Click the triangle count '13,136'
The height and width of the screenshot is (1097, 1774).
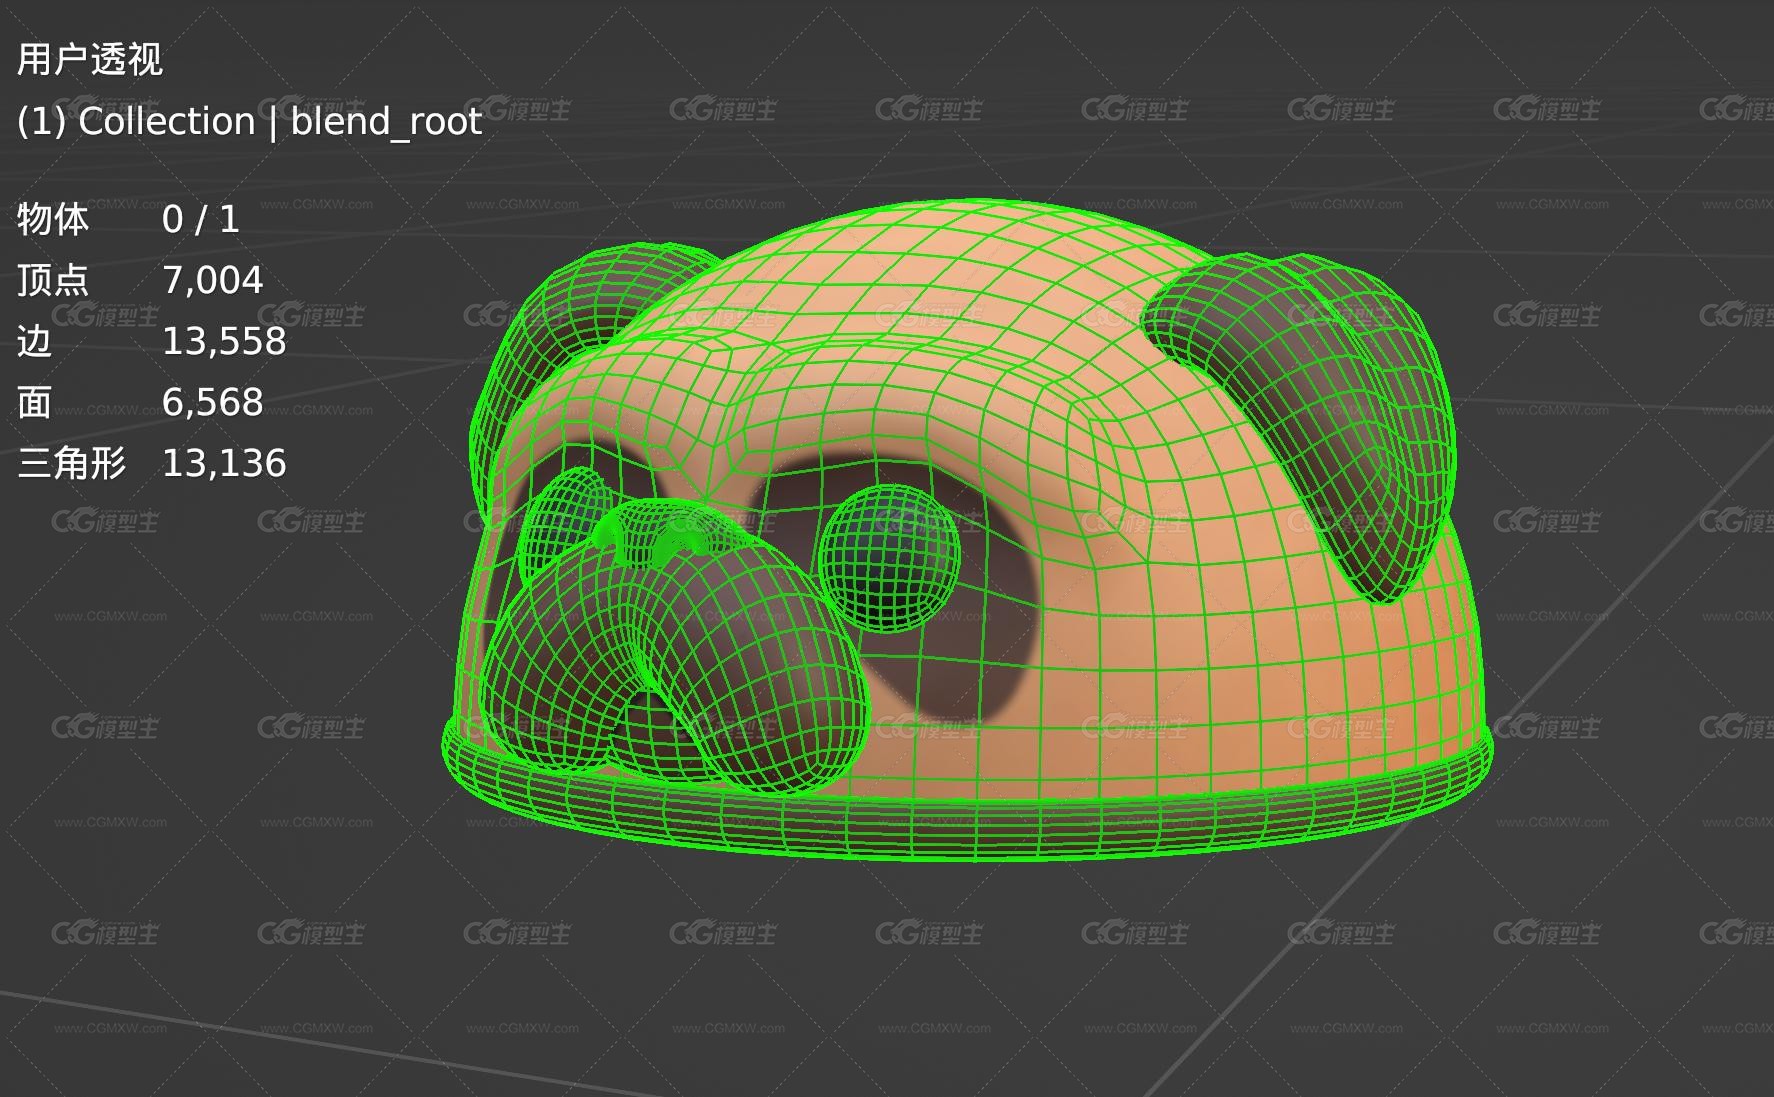(224, 464)
